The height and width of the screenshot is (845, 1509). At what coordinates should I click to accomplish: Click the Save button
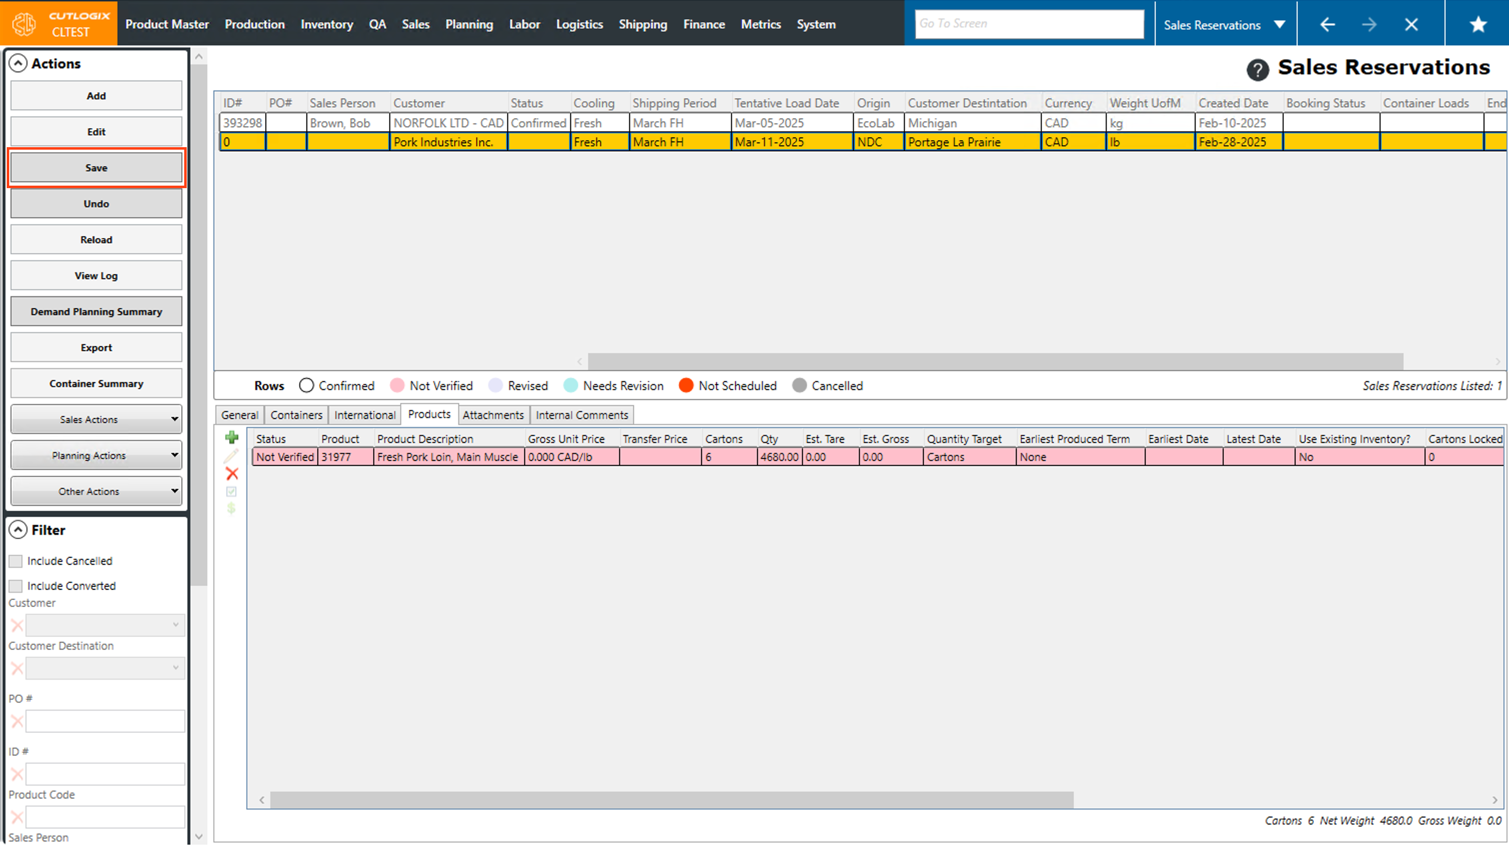click(x=96, y=168)
